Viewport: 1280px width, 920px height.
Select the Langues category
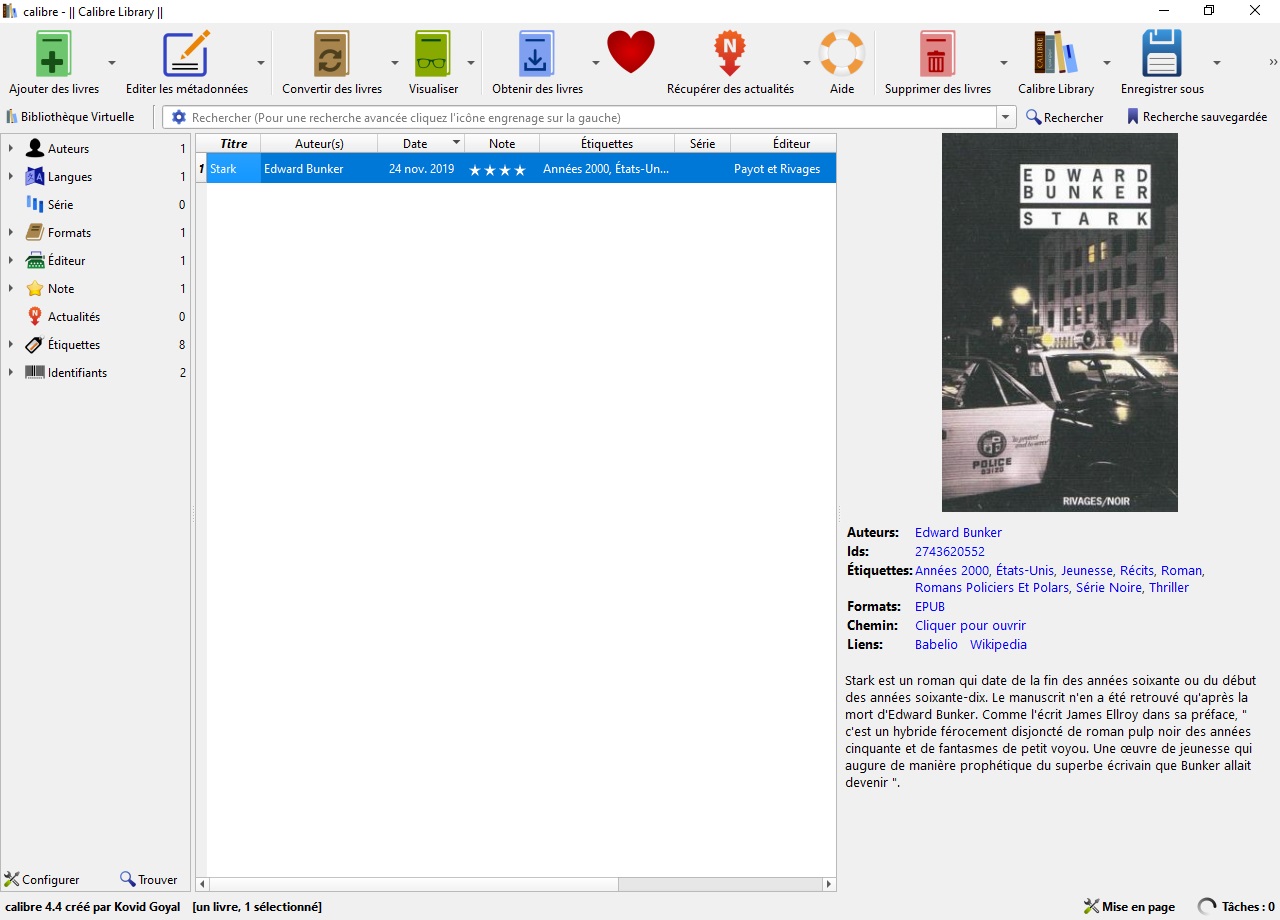70,177
